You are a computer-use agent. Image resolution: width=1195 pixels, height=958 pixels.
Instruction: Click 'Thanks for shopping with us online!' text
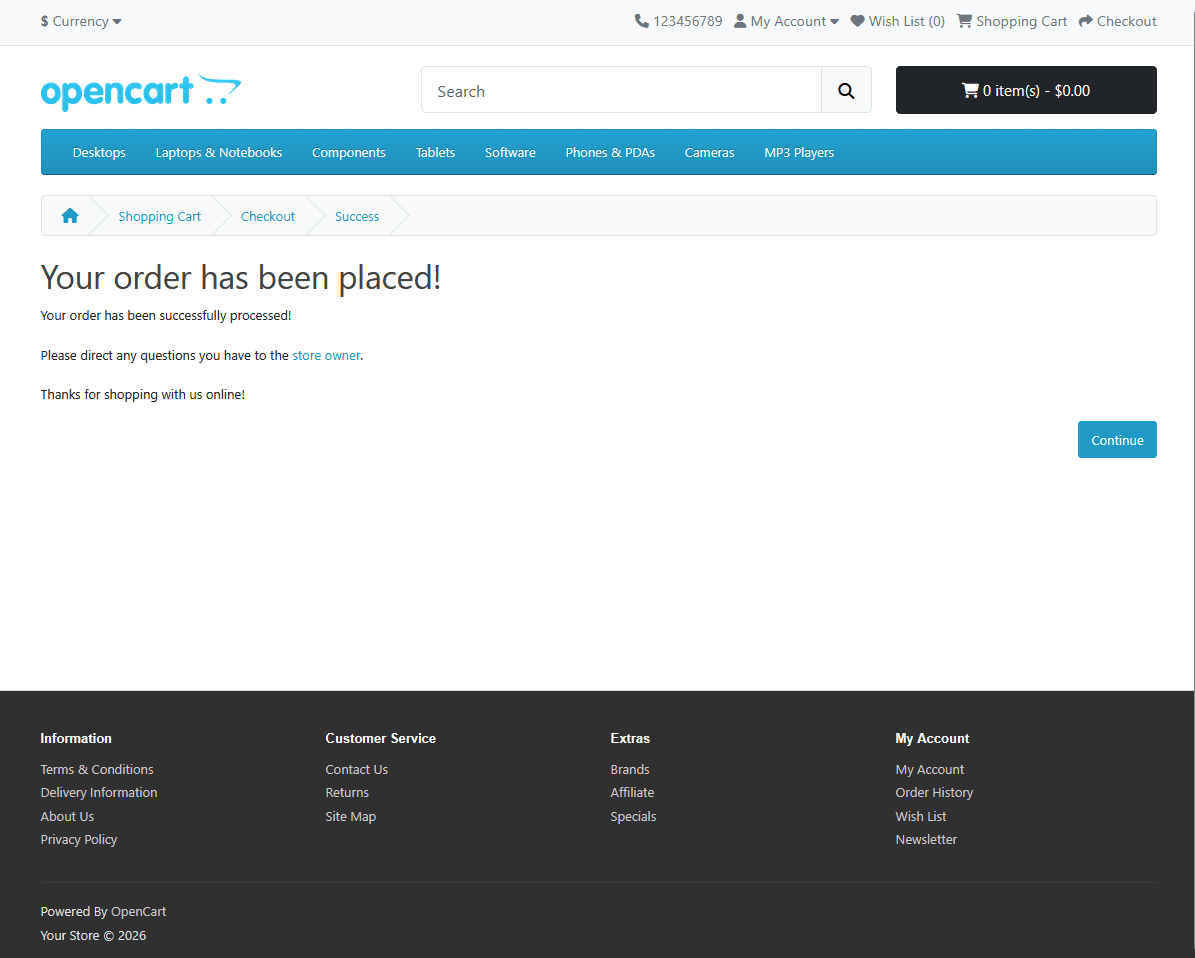pos(143,395)
